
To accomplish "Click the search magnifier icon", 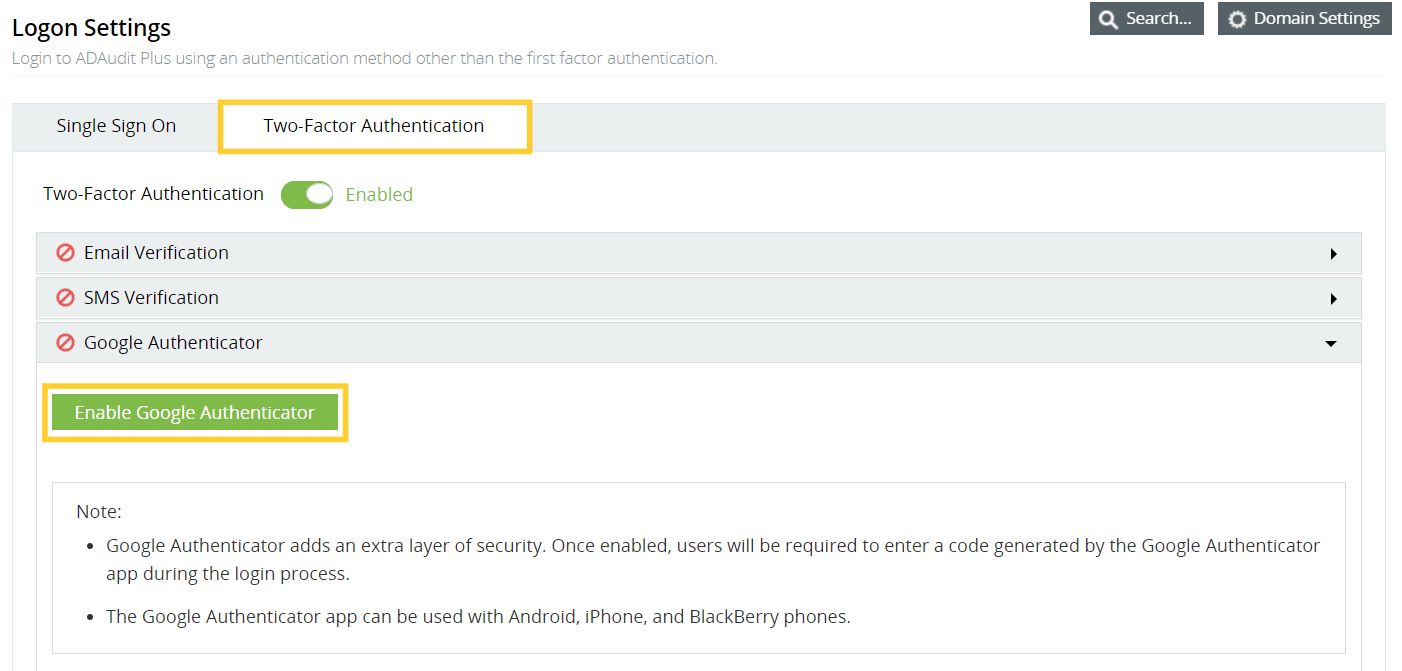I will (1108, 18).
